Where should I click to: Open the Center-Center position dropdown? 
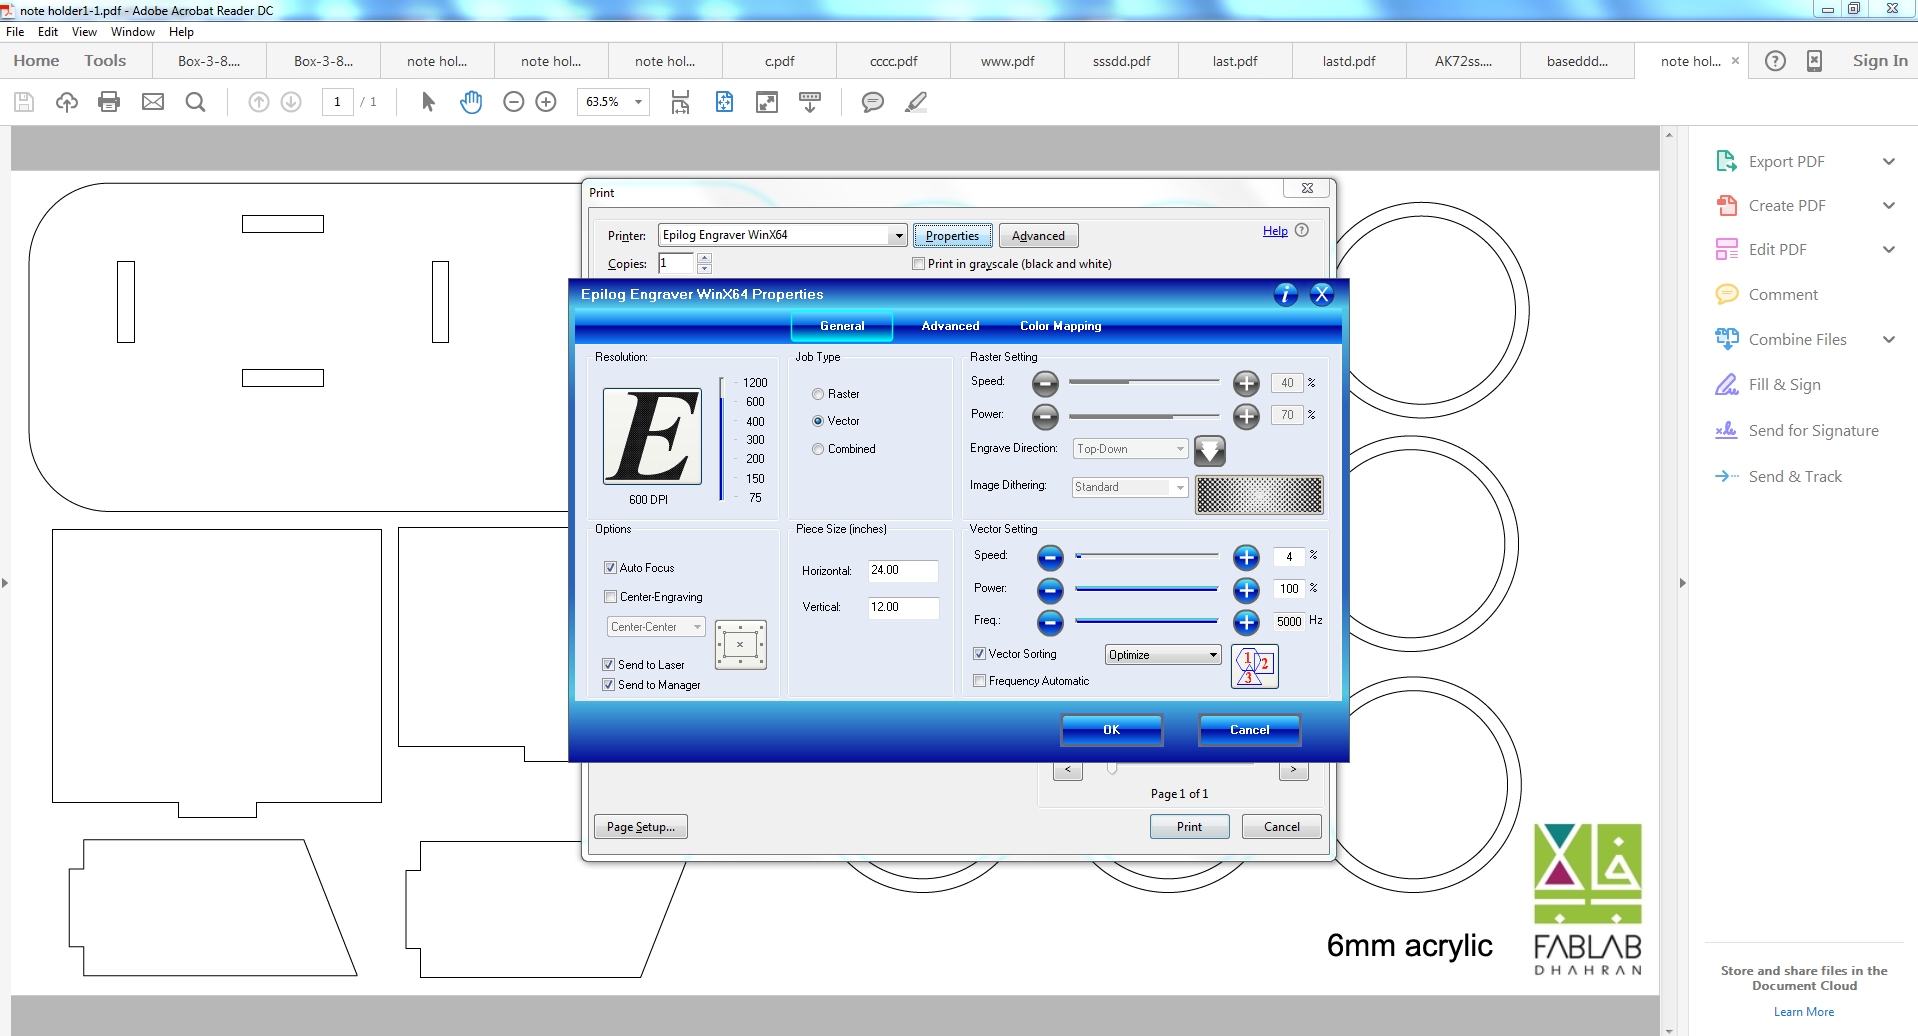click(656, 627)
